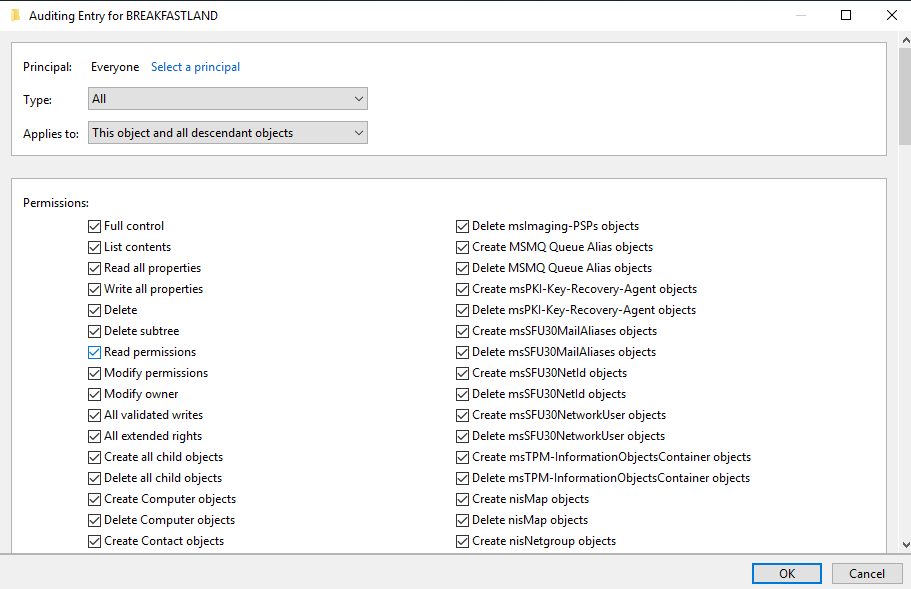Screen dimensions: 911x589
Task: Toggle Create MSMQ Queue Alias objects
Action: pos(463,247)
